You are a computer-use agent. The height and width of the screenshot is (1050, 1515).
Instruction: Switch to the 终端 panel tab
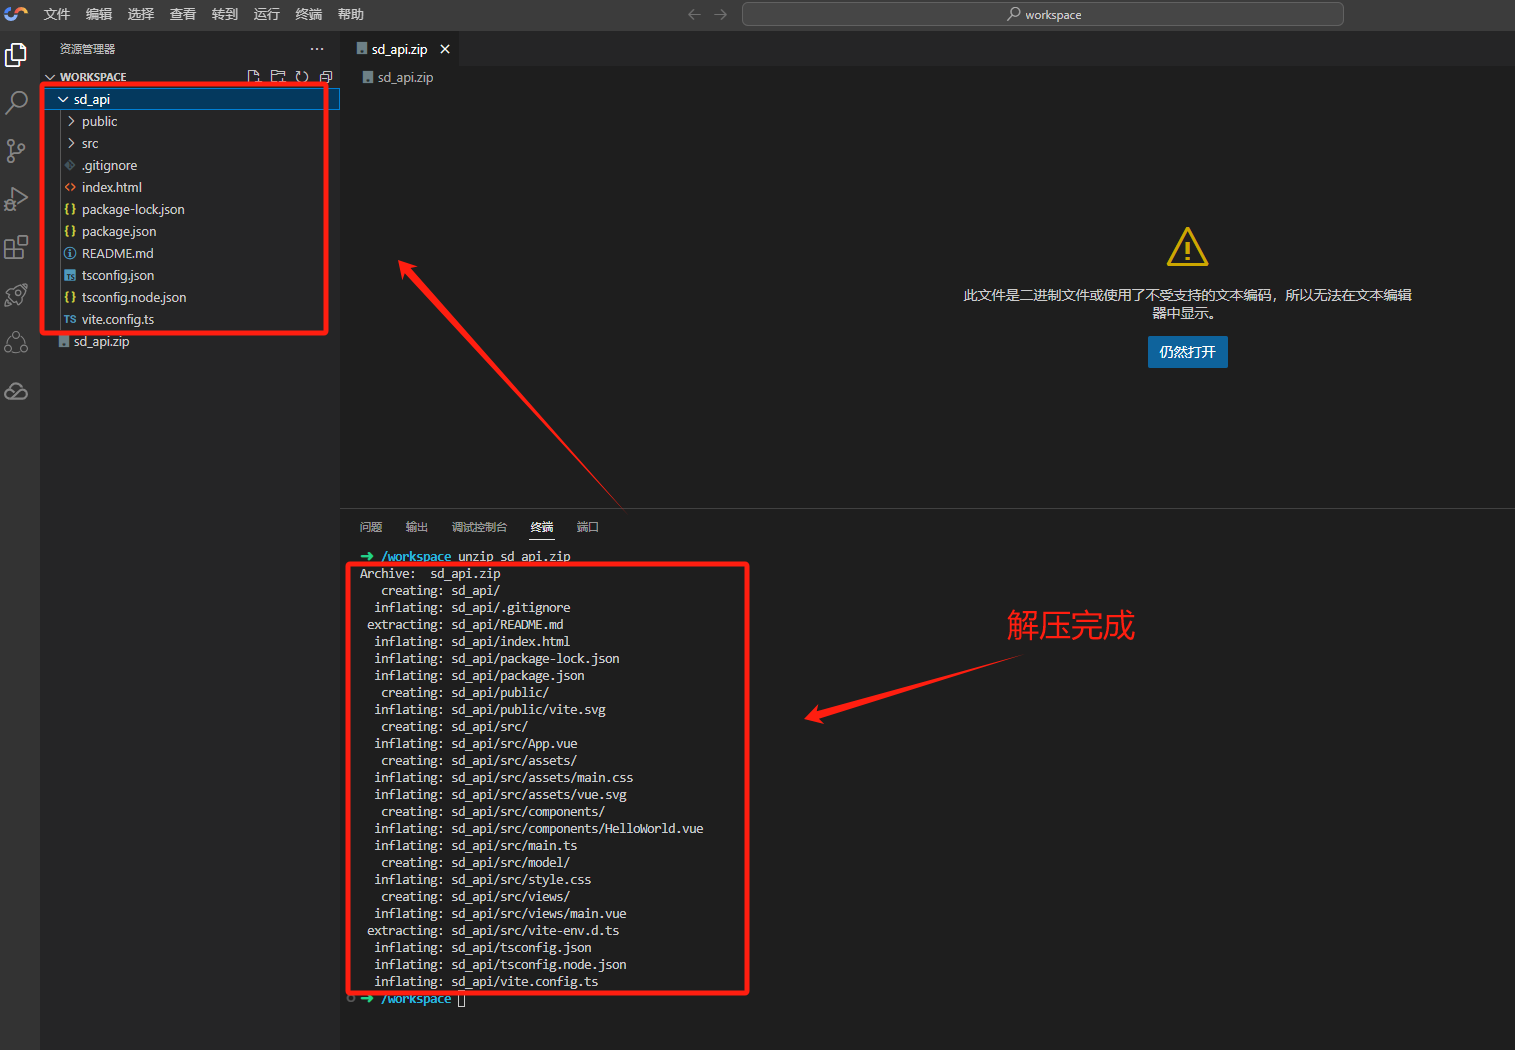pos(542,527)
